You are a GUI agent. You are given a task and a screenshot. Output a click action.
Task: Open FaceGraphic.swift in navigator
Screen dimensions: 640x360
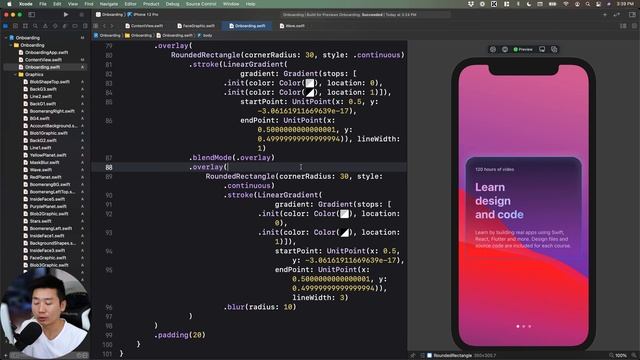48,258
